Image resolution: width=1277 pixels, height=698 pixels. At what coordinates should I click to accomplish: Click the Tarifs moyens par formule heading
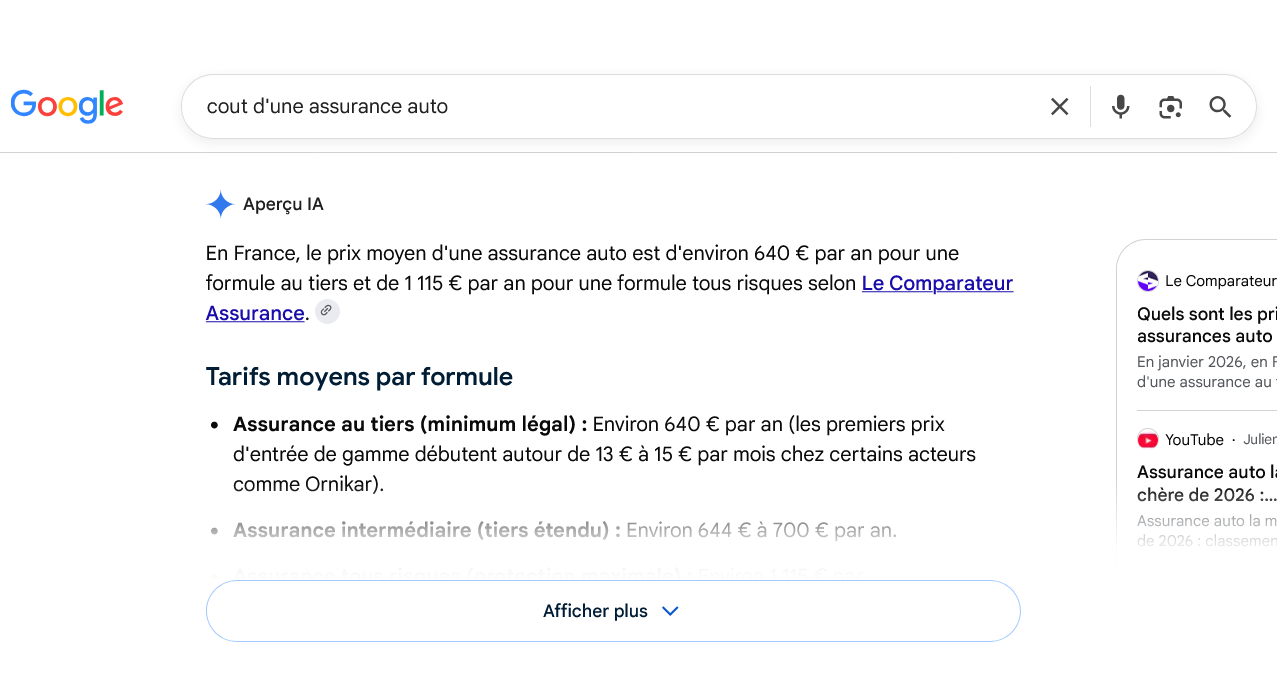[x=359, y=377]
